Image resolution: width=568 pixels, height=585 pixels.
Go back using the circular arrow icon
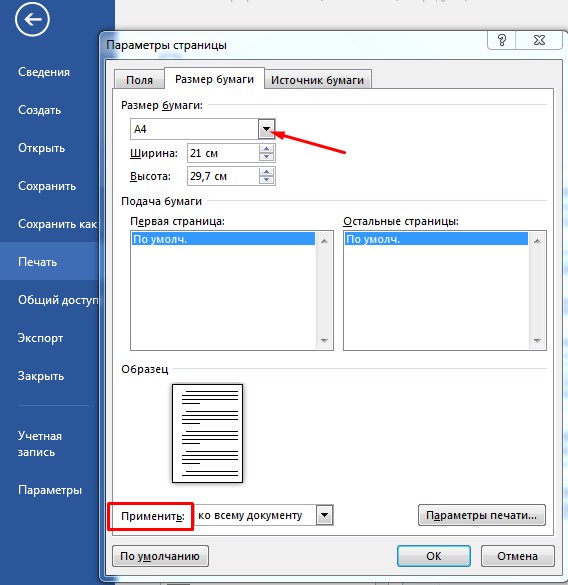(x=32, y=19)
